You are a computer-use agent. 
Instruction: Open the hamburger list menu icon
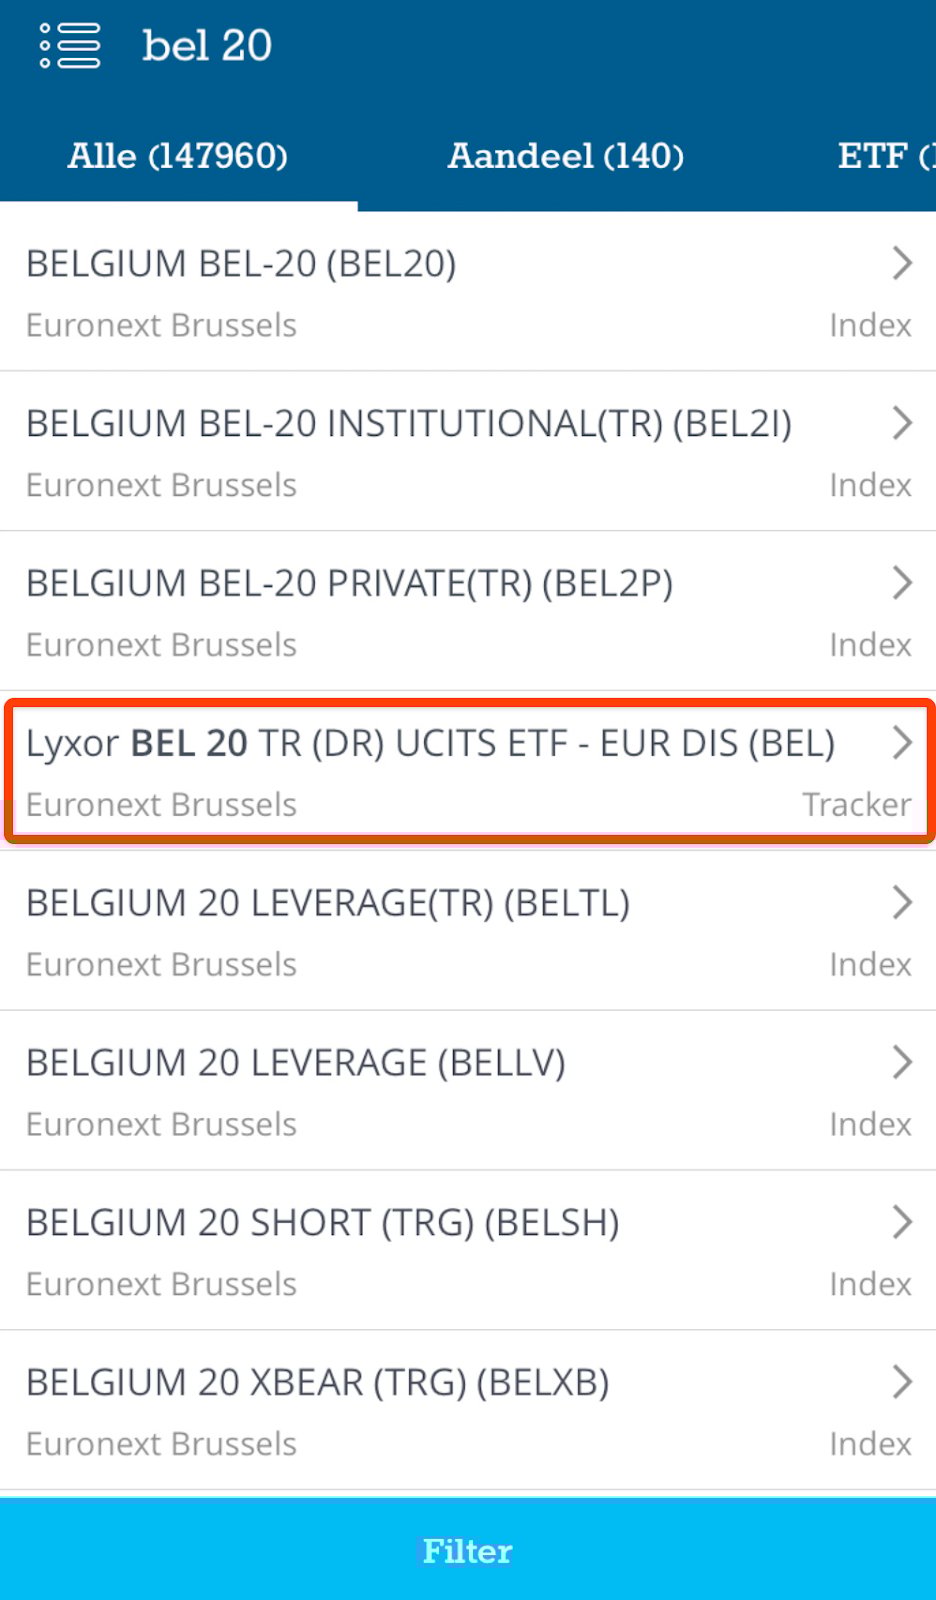tap(70, 46)
